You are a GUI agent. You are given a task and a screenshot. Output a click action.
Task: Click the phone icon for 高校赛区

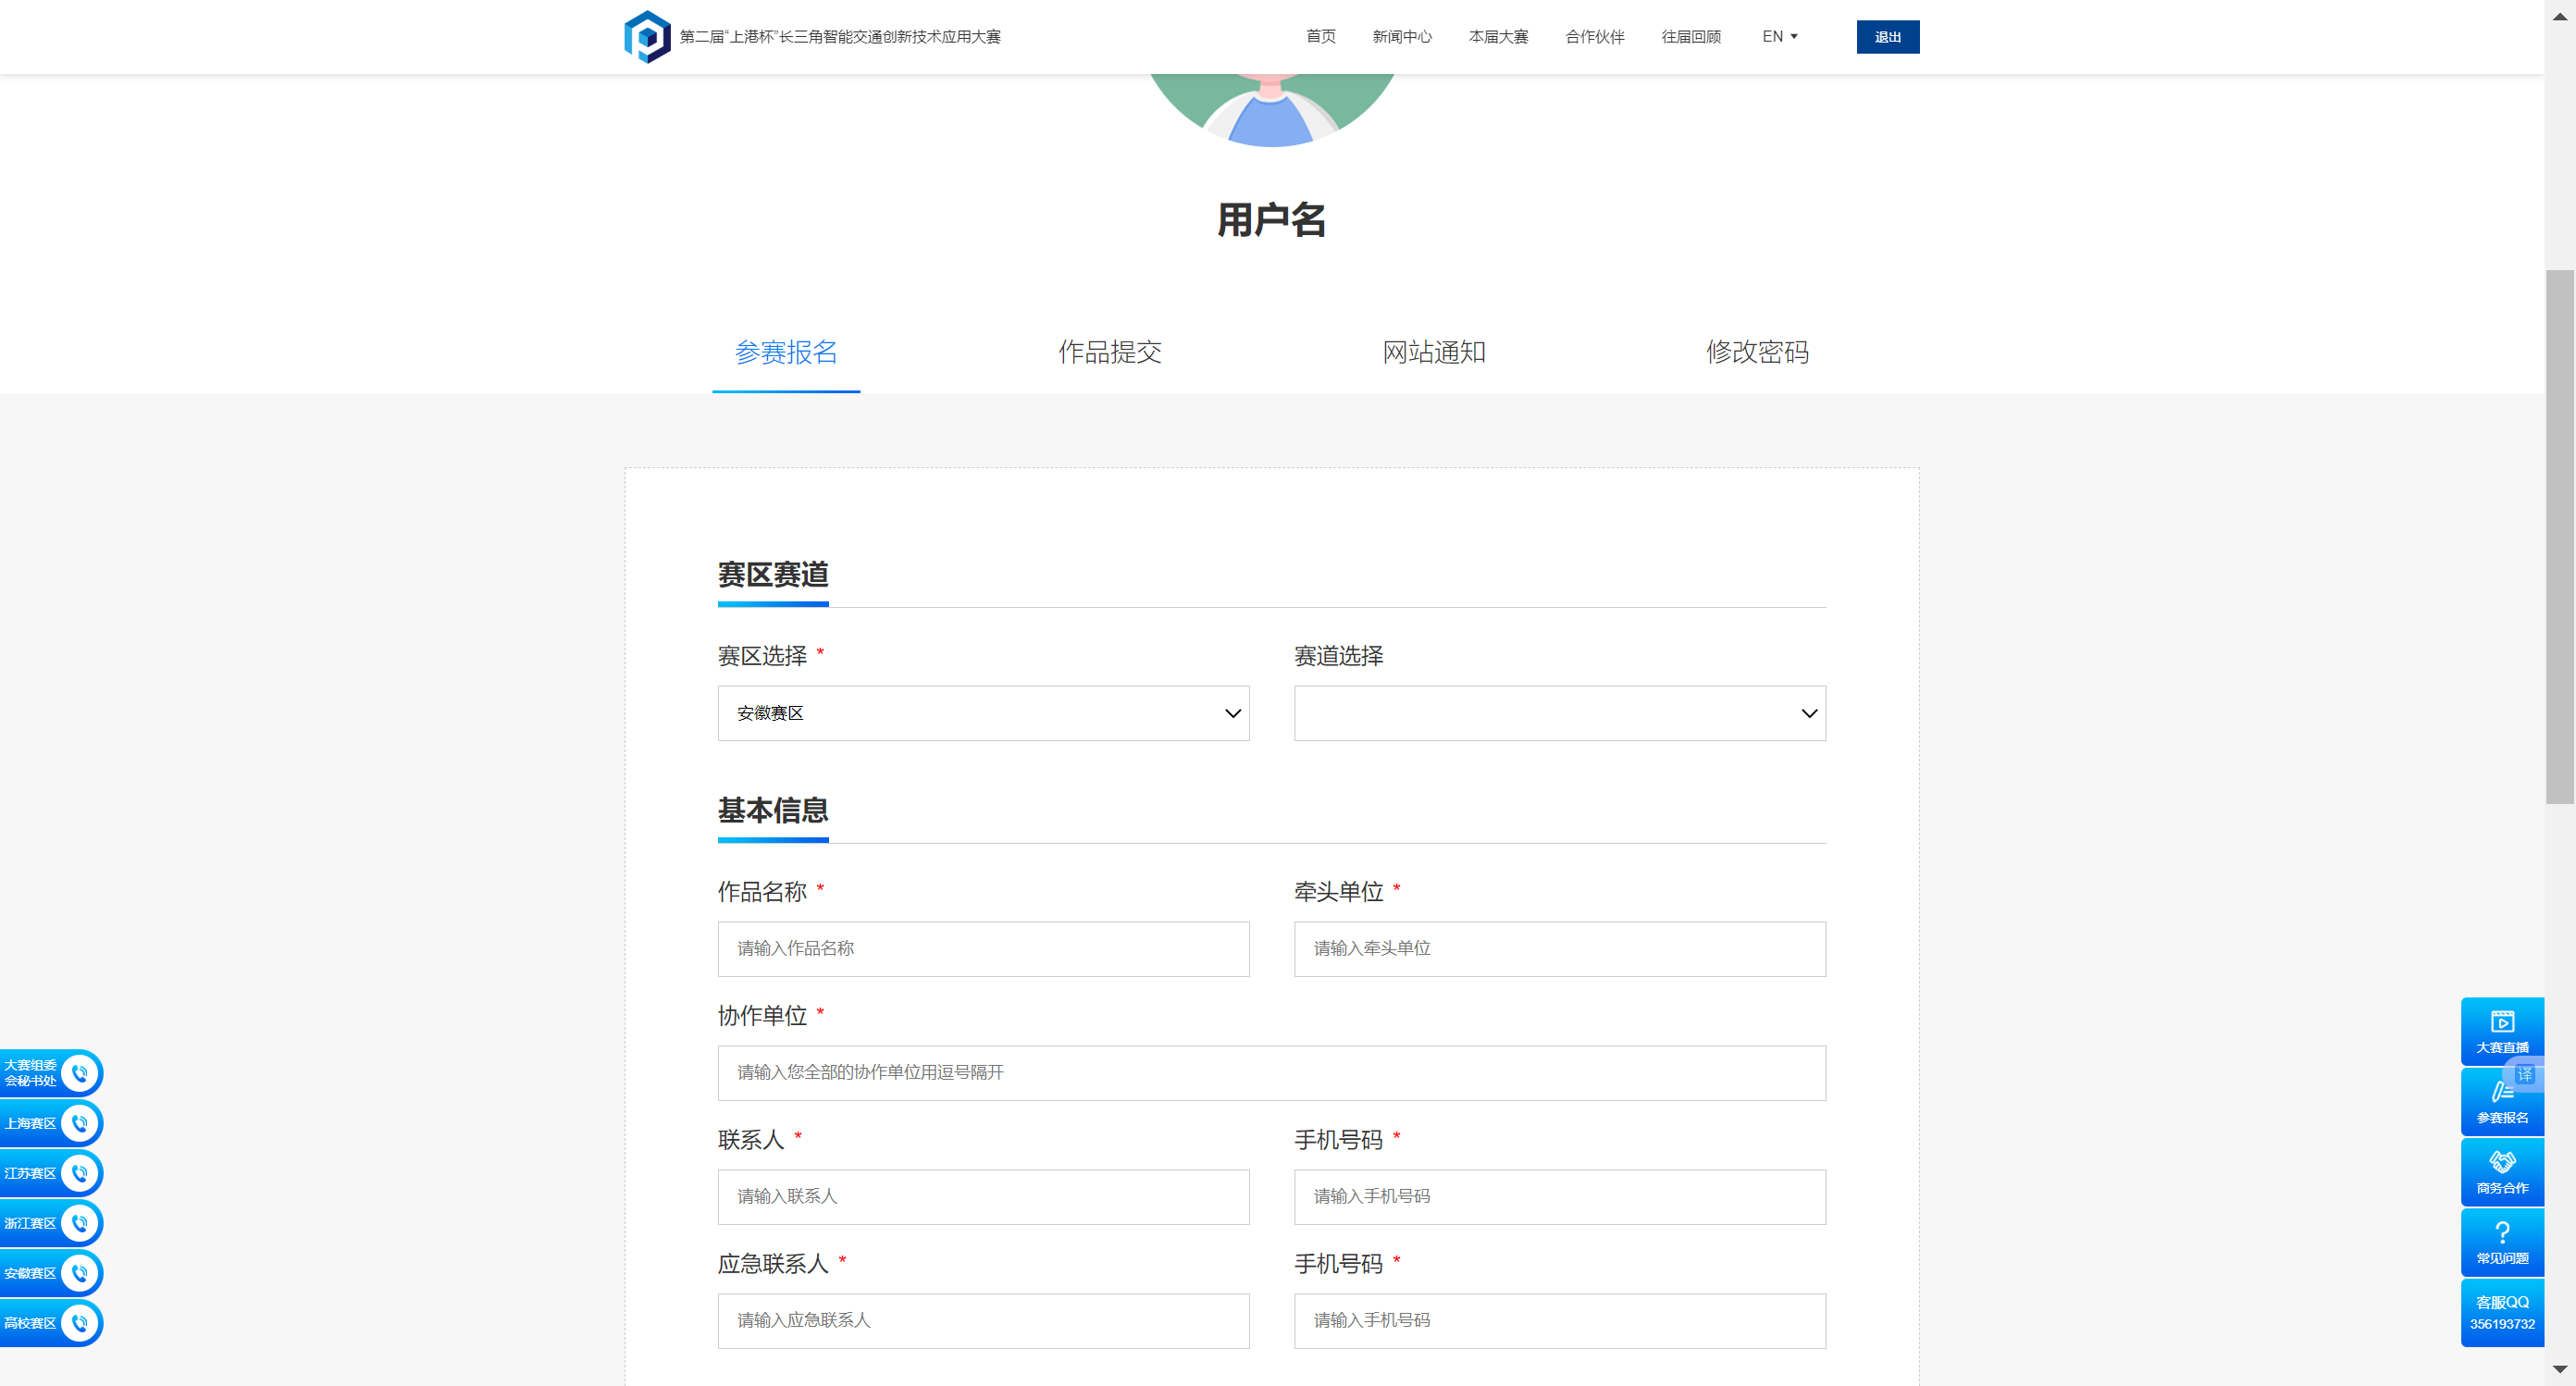[79, 1323]
